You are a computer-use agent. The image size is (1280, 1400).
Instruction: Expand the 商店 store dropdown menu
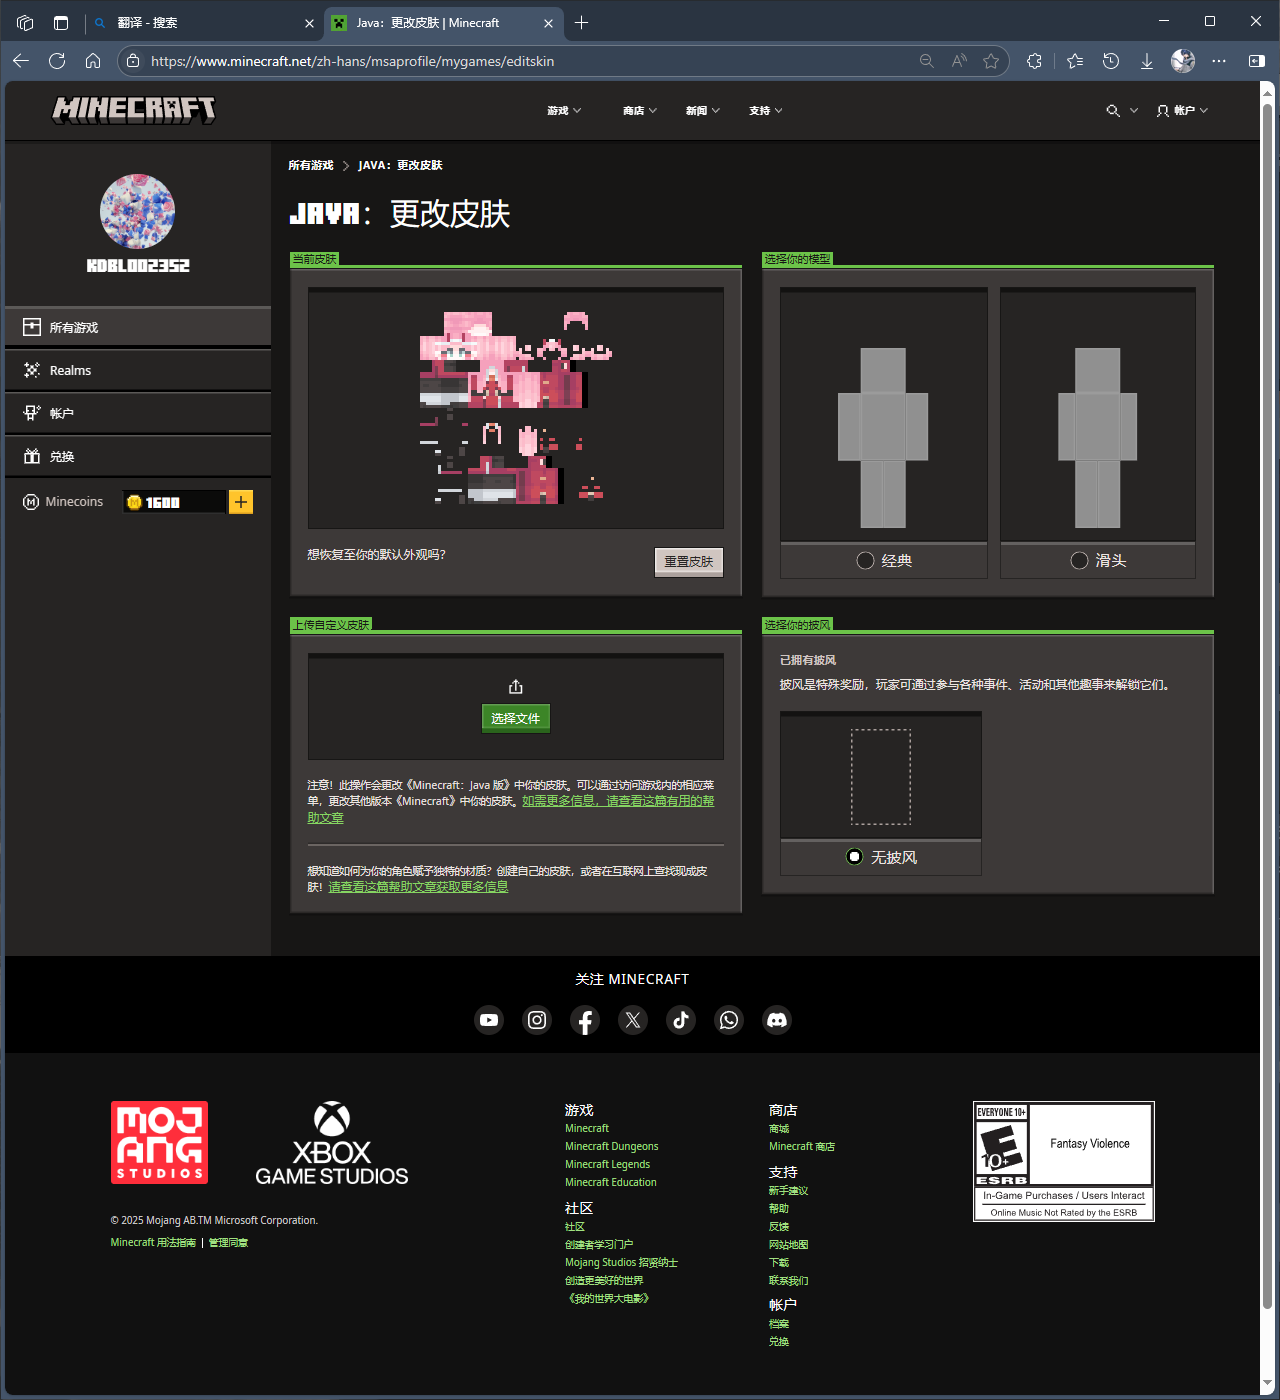pyautogui.click(x=640, y=111)
